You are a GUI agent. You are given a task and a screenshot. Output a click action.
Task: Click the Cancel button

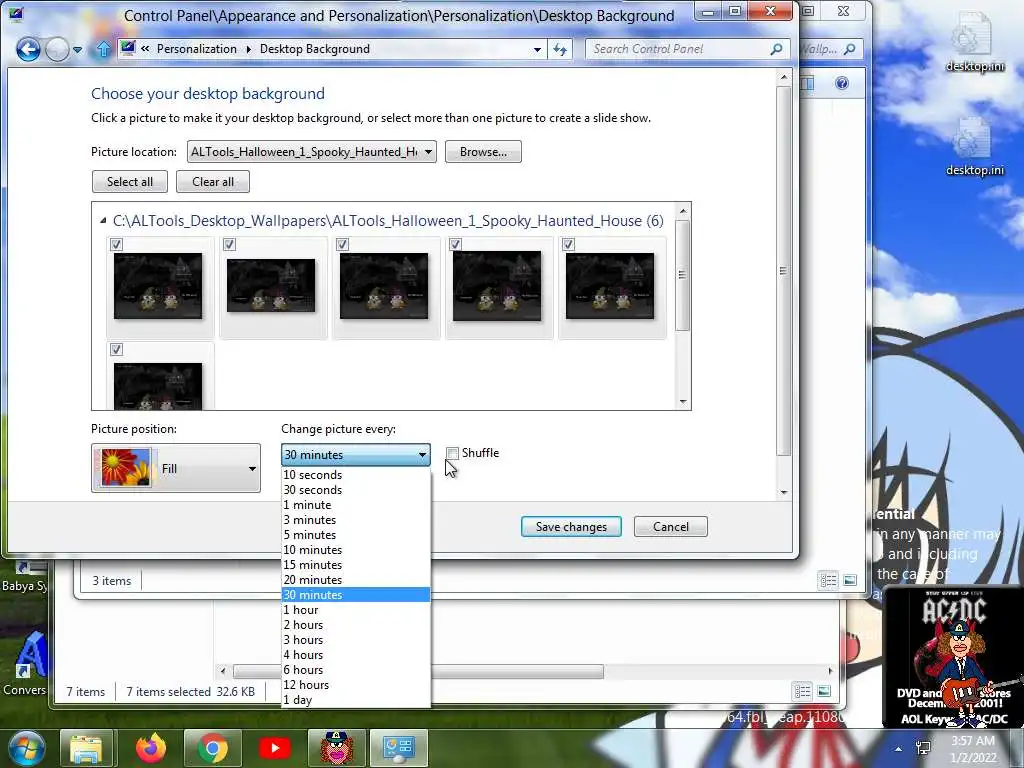point(671,527)
